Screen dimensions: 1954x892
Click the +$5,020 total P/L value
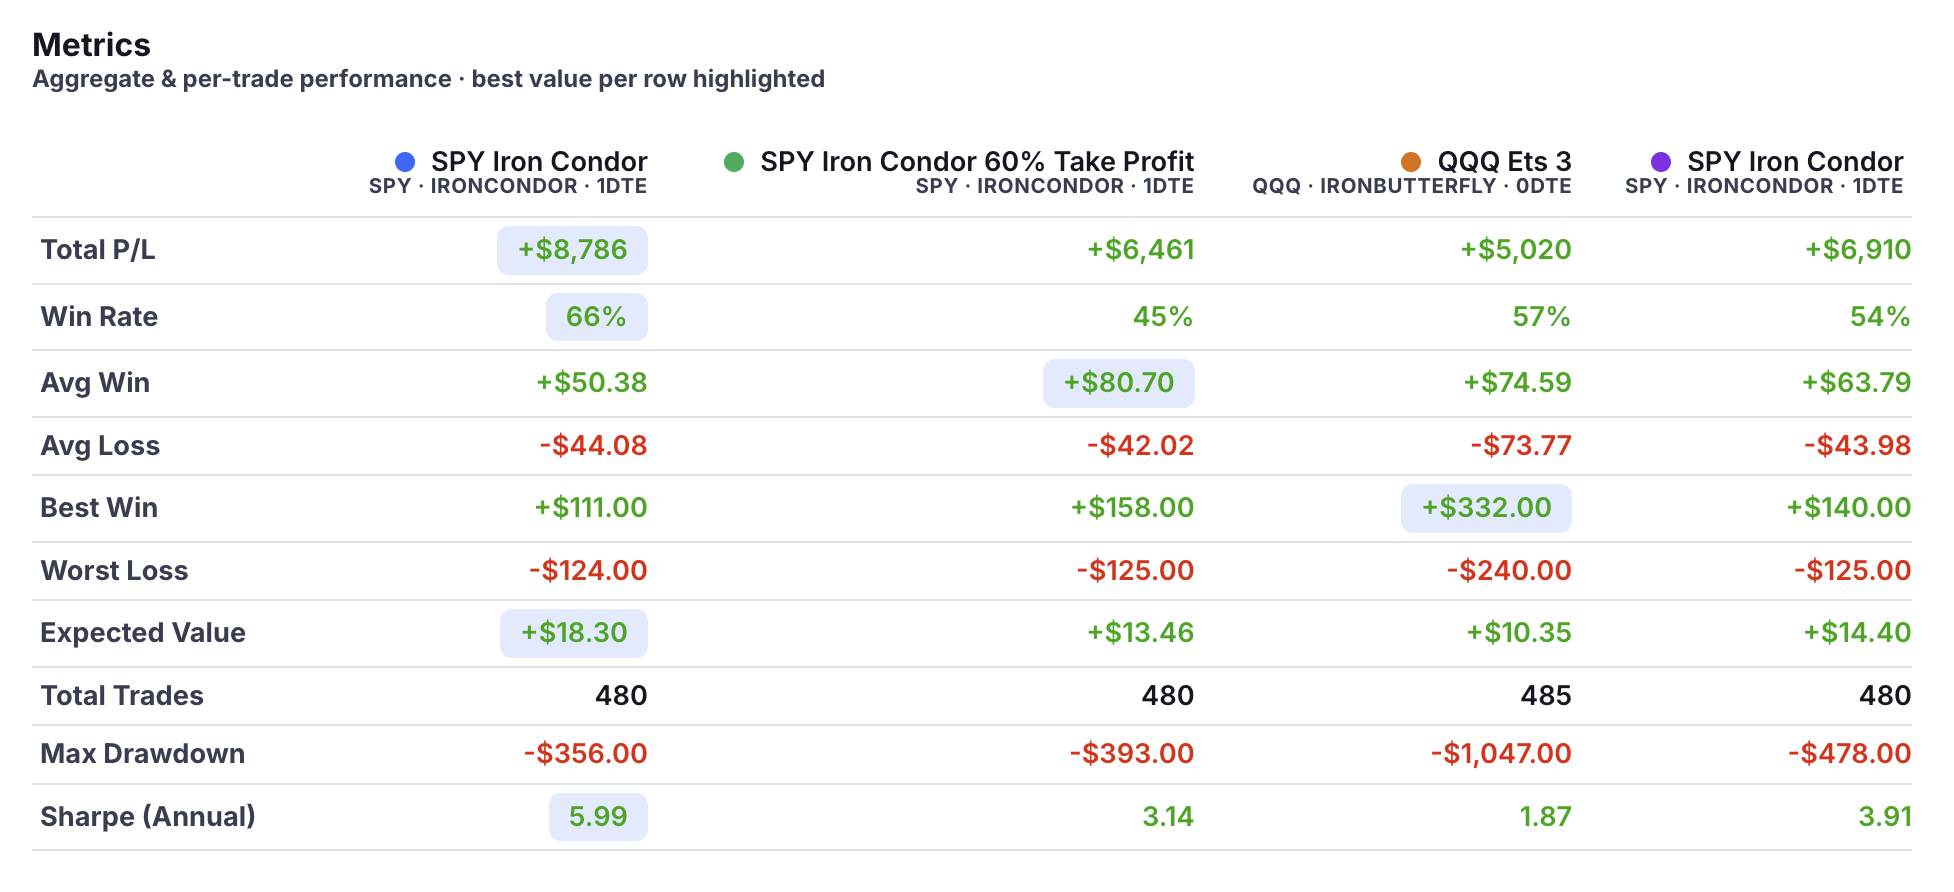click(x=1516, y=250)
